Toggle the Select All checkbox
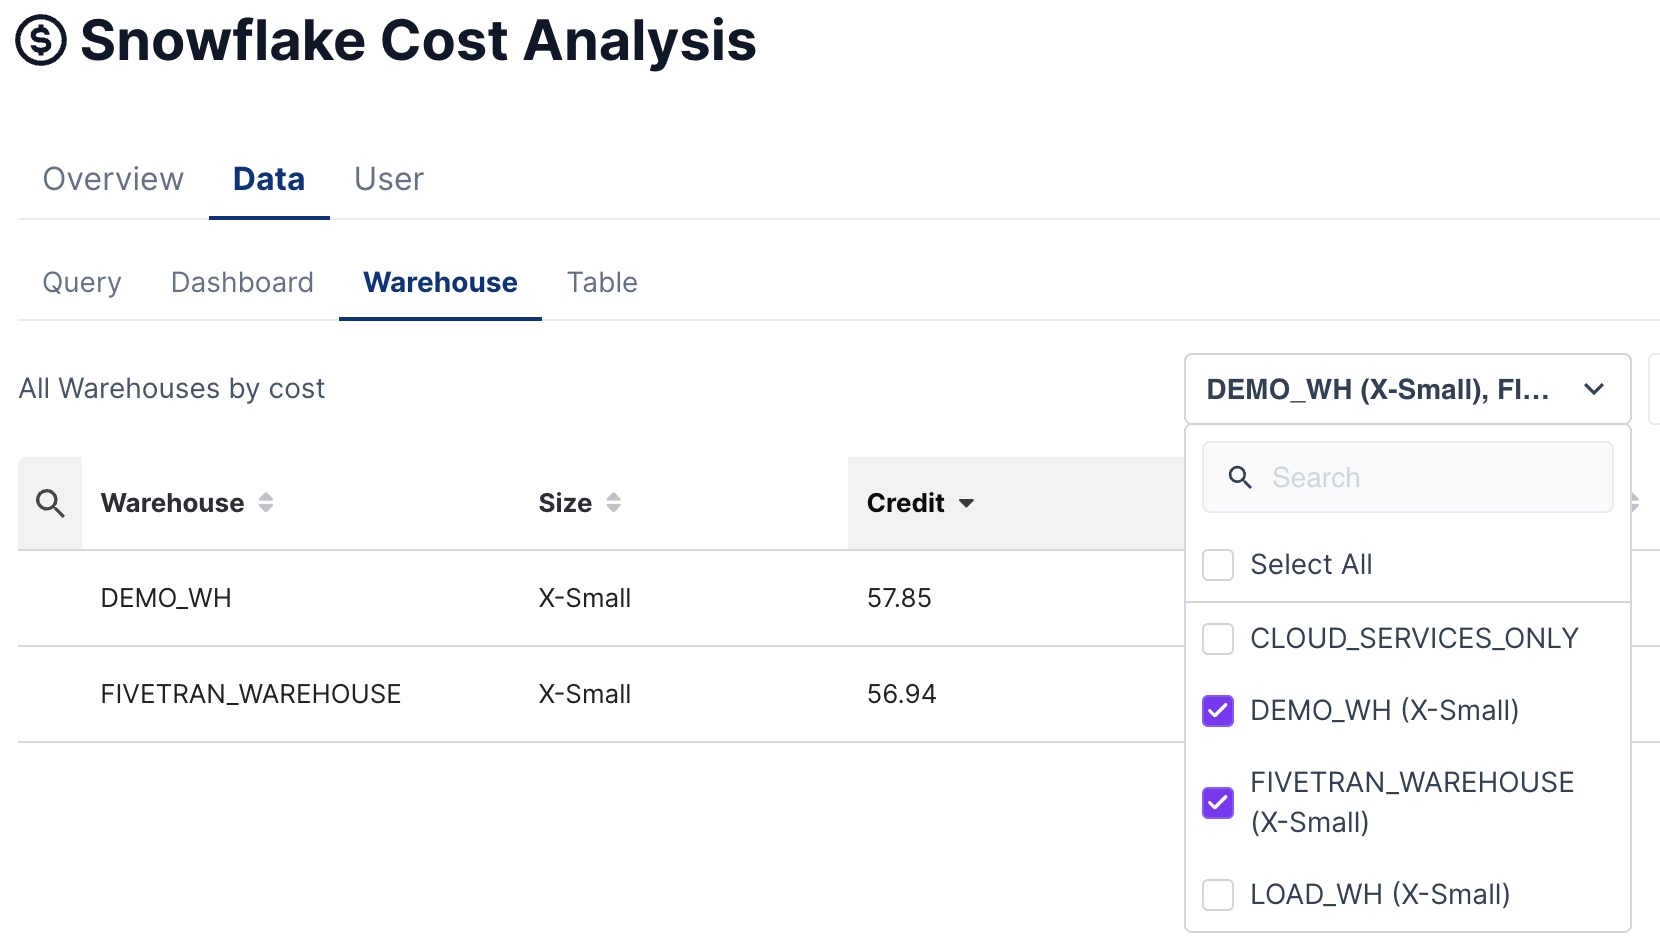This screenshot has height=952, width=1660. tap(1218, 565)
